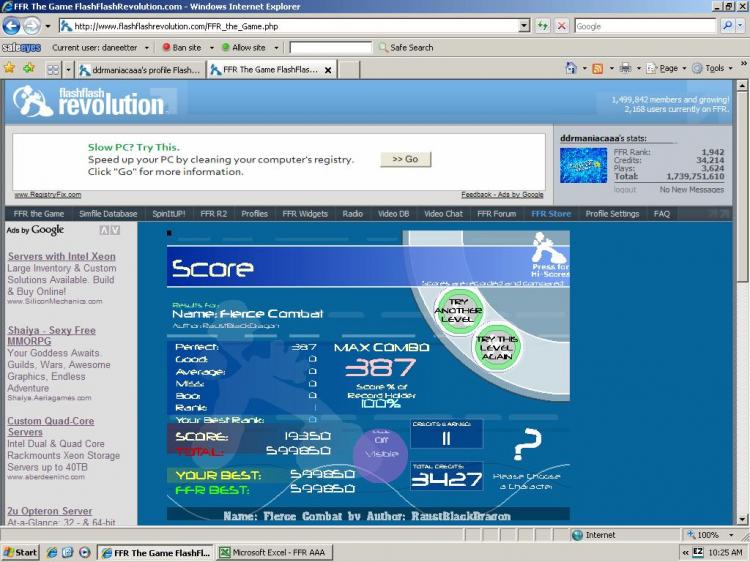
Task: Click the Internet zone status icon
Action: pyautogui.click(x=577, y=535)
